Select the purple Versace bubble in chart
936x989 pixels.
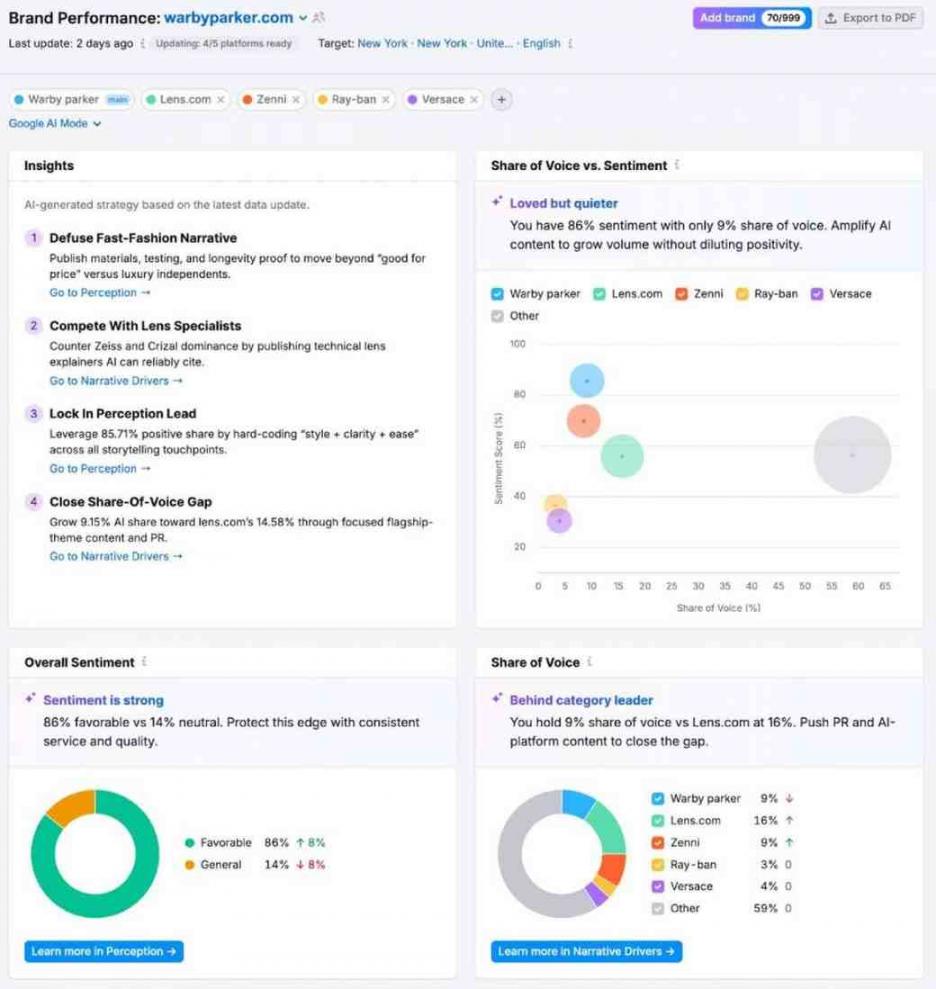click(x=559, y=521)
